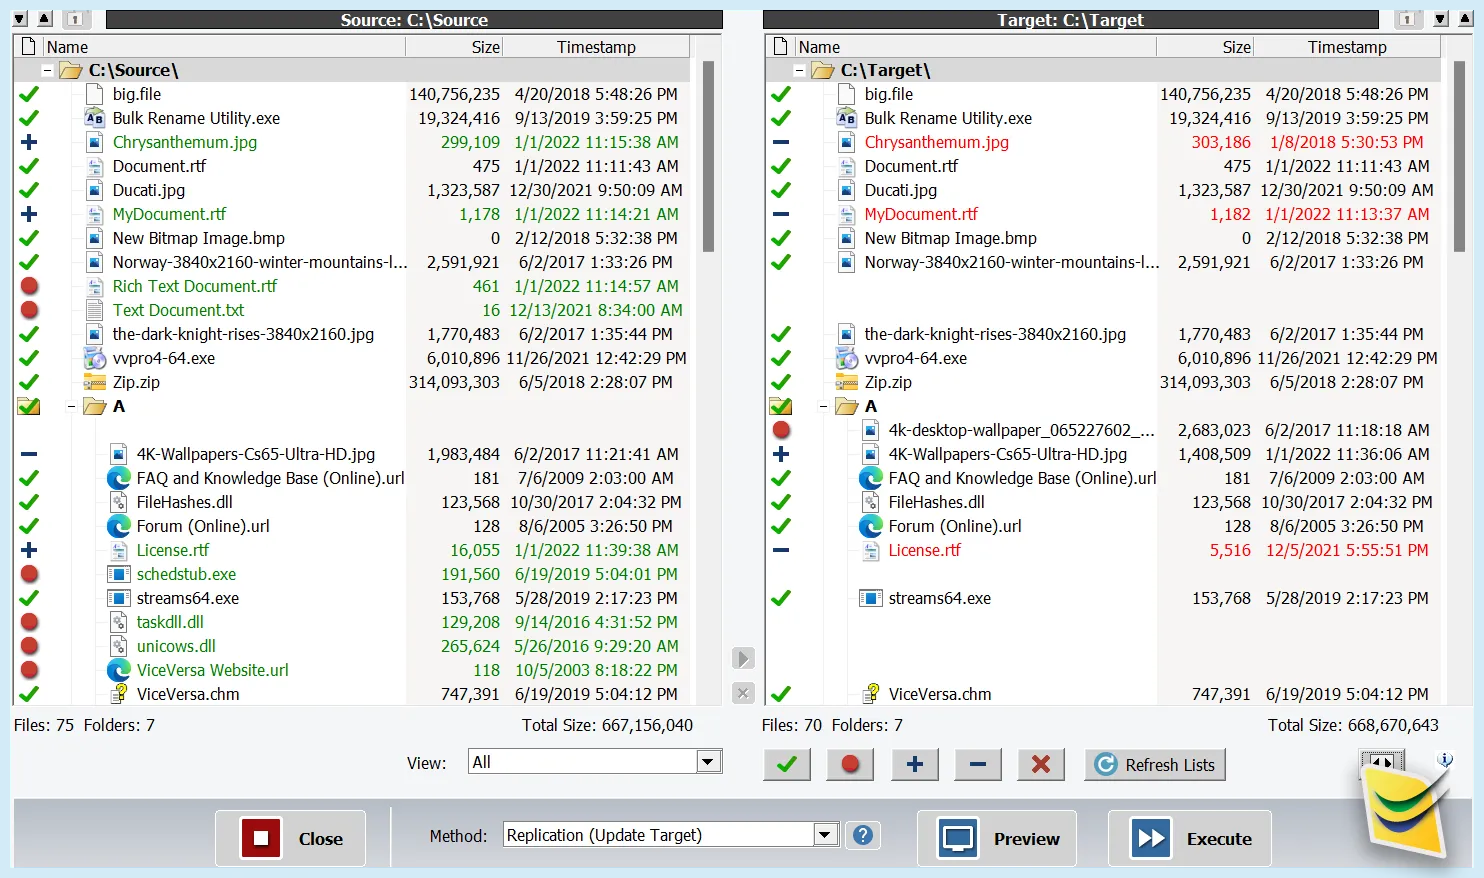Click the gray right-arrow button between panes
The image size is (1484, 878).
742,659
